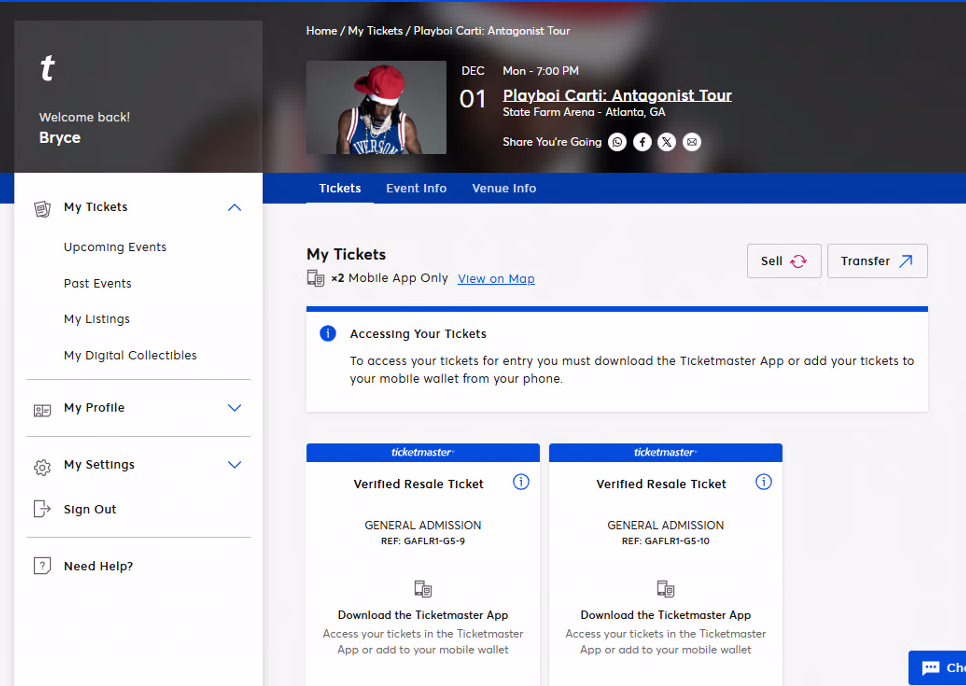The height and width of the screenshot is (686, 966).
Task: Click 'State Farm Arena - Atlanta, GA' text
Action: tap(583, 112)
